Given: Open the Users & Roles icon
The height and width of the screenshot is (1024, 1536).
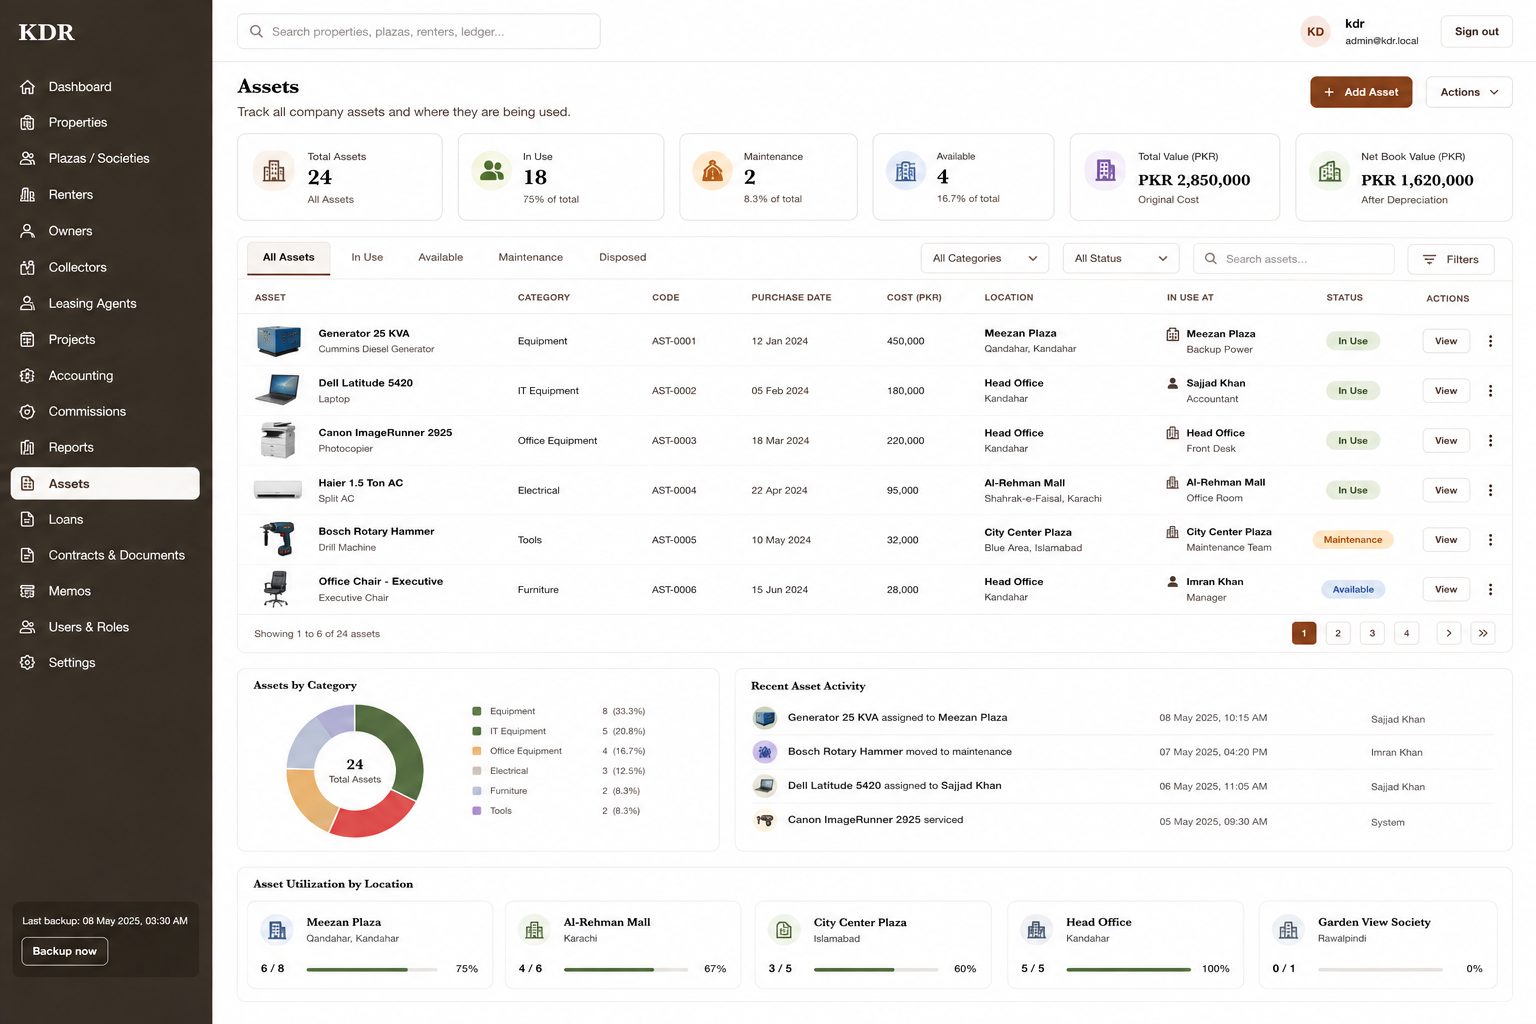Looking at the screenshot, I should [x=28, y=627].
